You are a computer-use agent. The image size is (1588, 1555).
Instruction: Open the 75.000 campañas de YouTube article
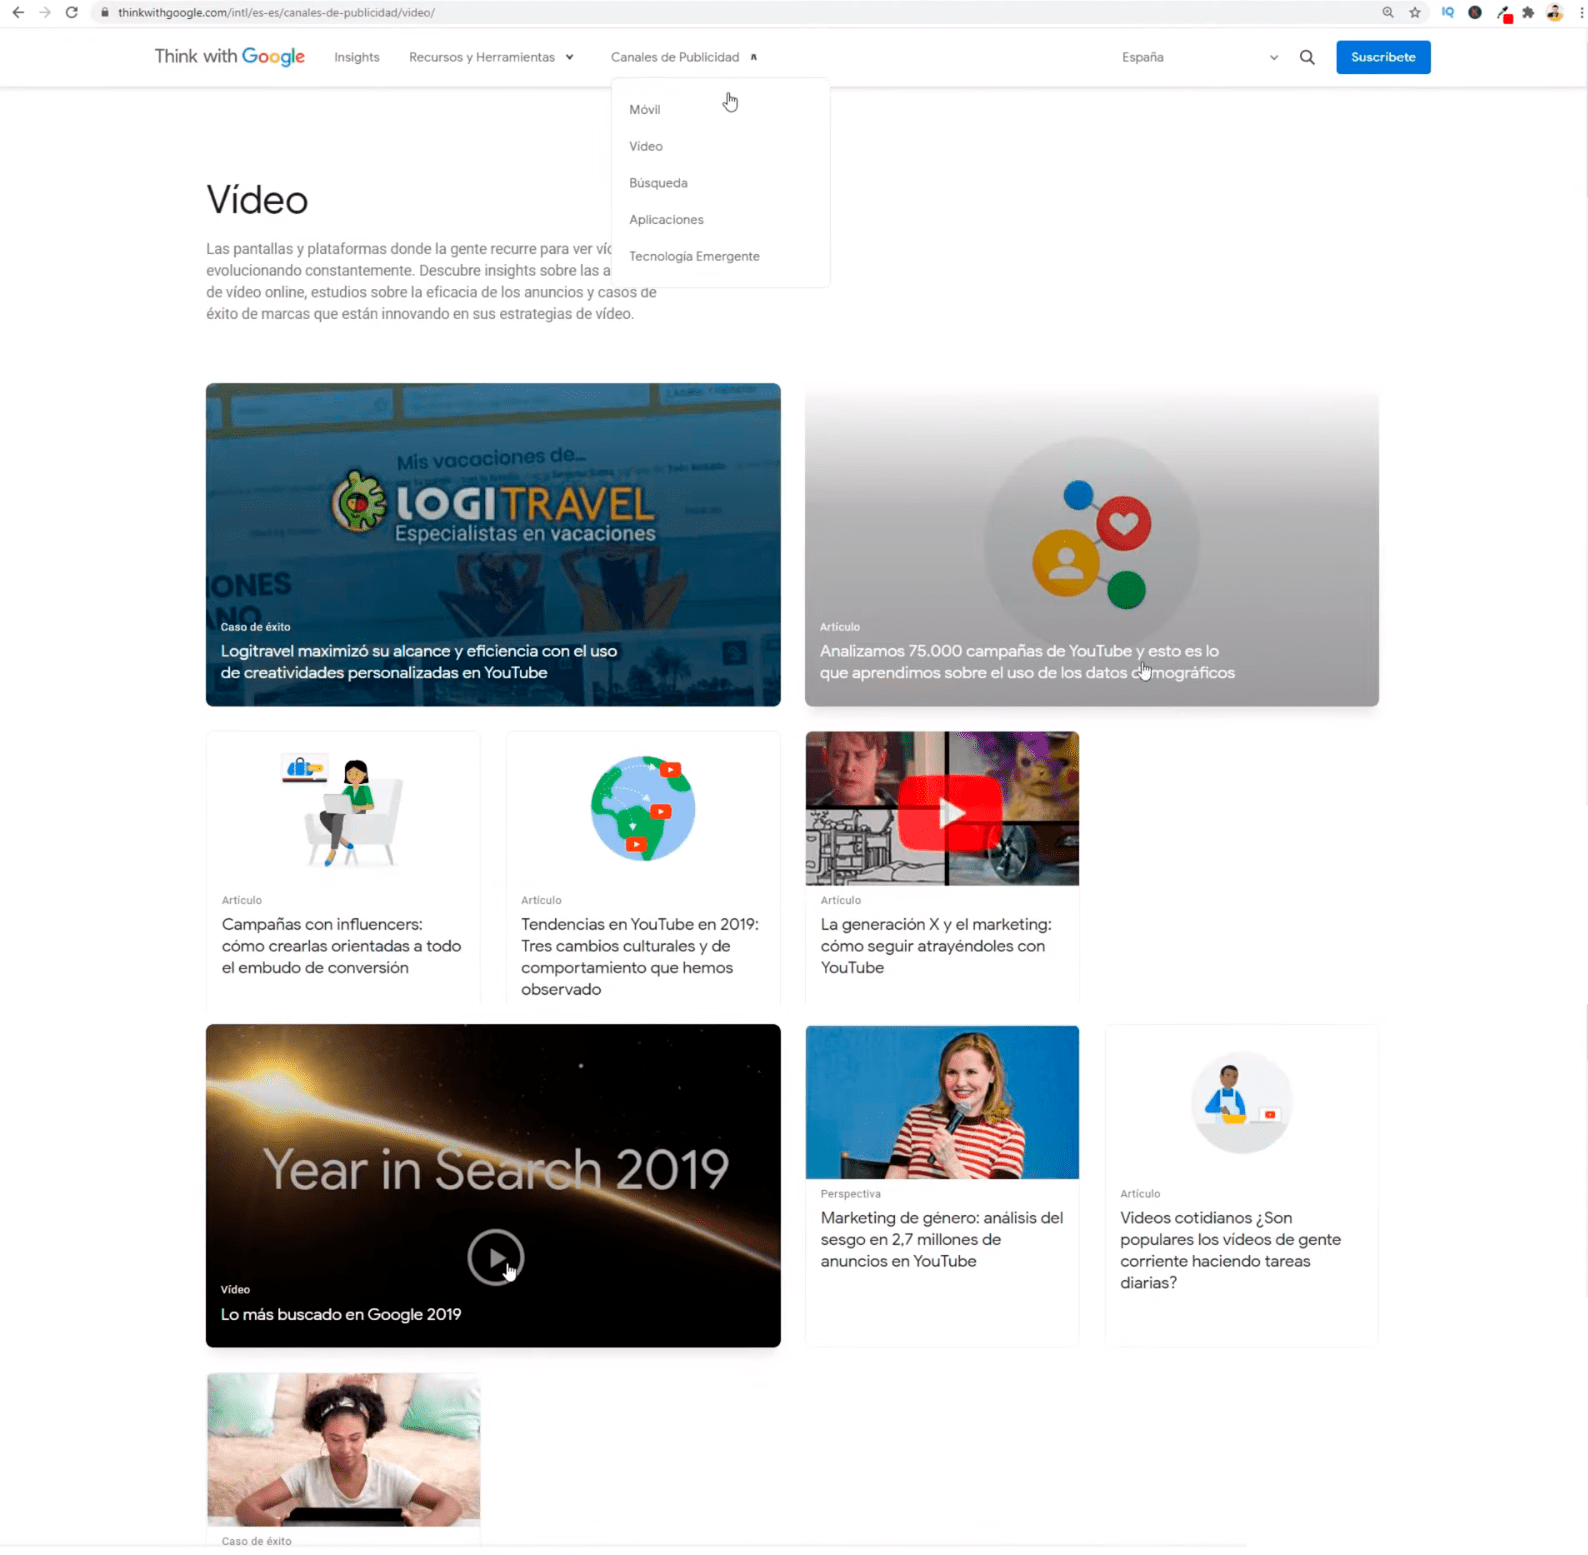pos(1092,544)
